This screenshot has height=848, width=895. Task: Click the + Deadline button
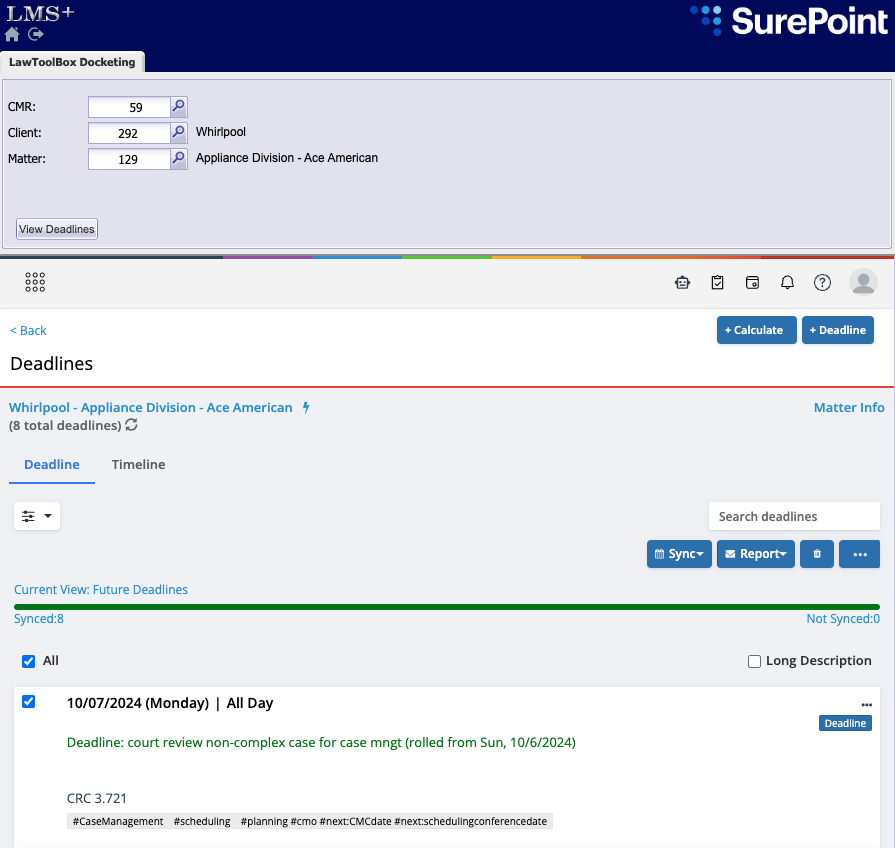(838, 330)
